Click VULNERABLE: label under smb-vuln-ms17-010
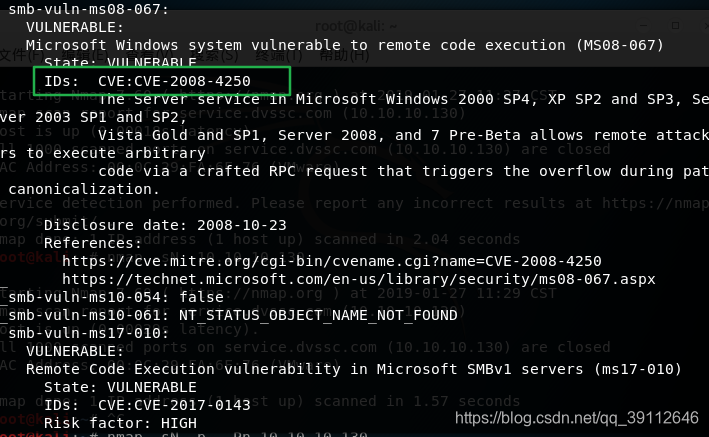Viewport: 709px width, 437px height. (x=75, y=352)
